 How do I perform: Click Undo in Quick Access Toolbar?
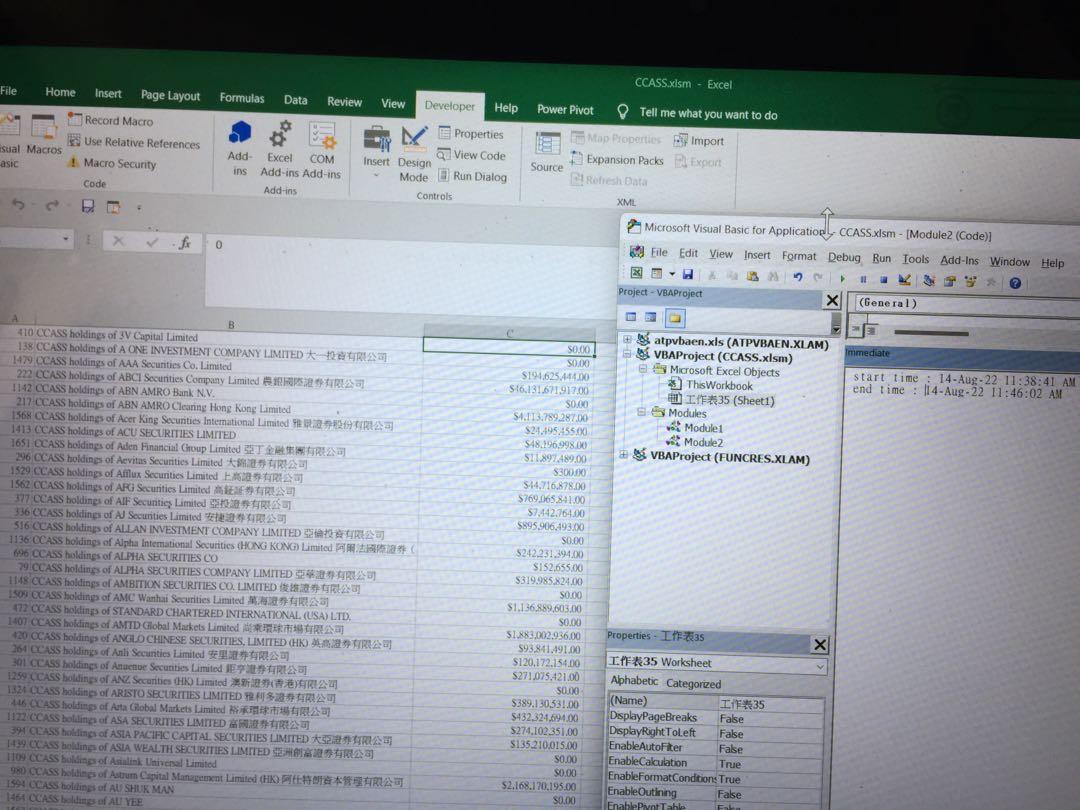pos(18,205)
